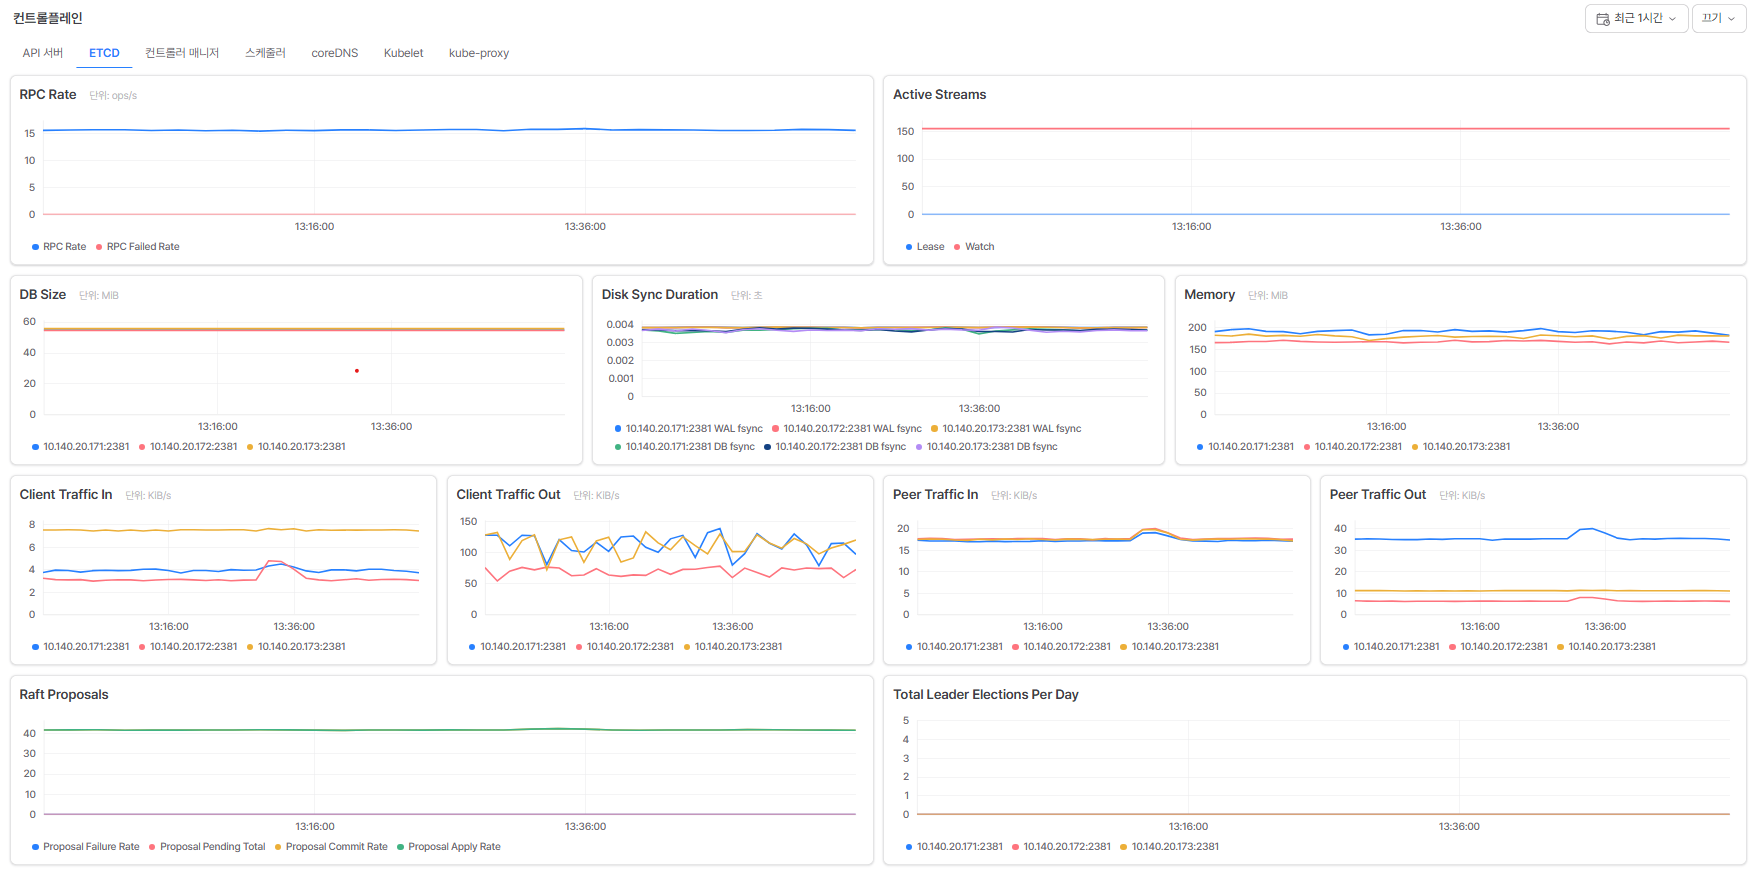The width and height of the screenshot is (1756, 871).
Task: Toggle the 10.140.20.172:2381 WAL fsync legend entry
Action: [x=847, y=429]
